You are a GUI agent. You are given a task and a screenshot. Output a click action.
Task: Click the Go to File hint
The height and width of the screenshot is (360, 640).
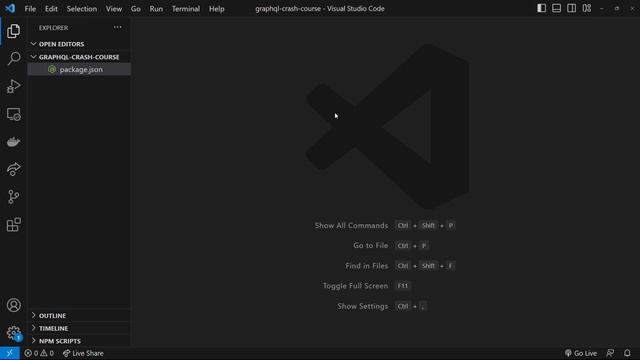(371, 245)
